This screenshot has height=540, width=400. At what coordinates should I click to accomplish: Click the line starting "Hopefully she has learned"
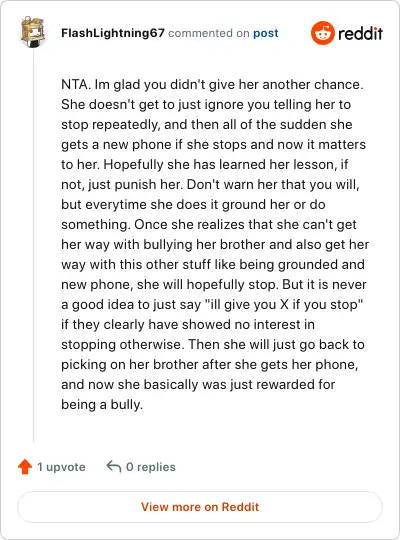point(205,164)
